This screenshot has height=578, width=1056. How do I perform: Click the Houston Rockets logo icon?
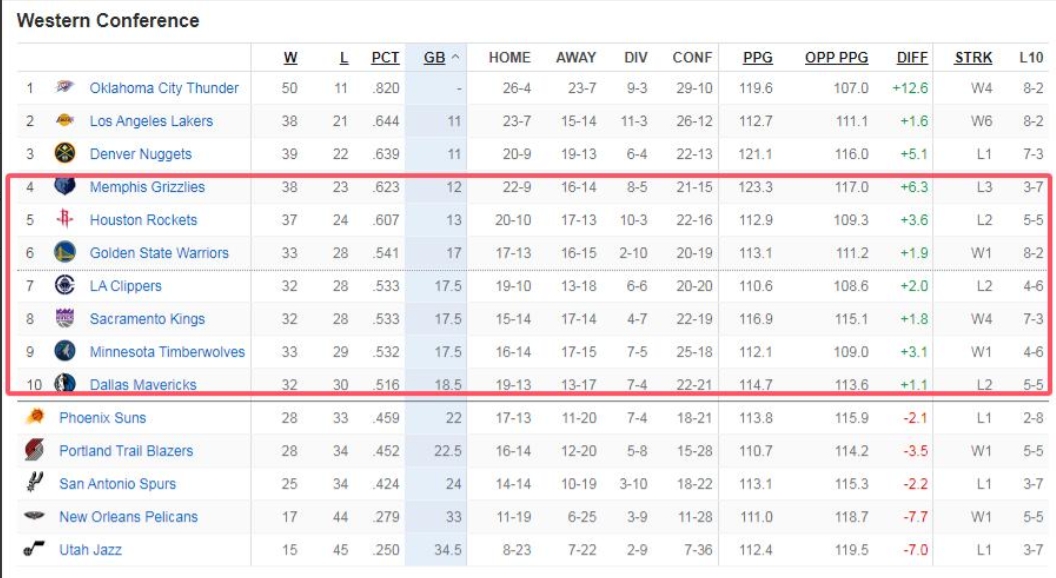(x=65, y=220)
